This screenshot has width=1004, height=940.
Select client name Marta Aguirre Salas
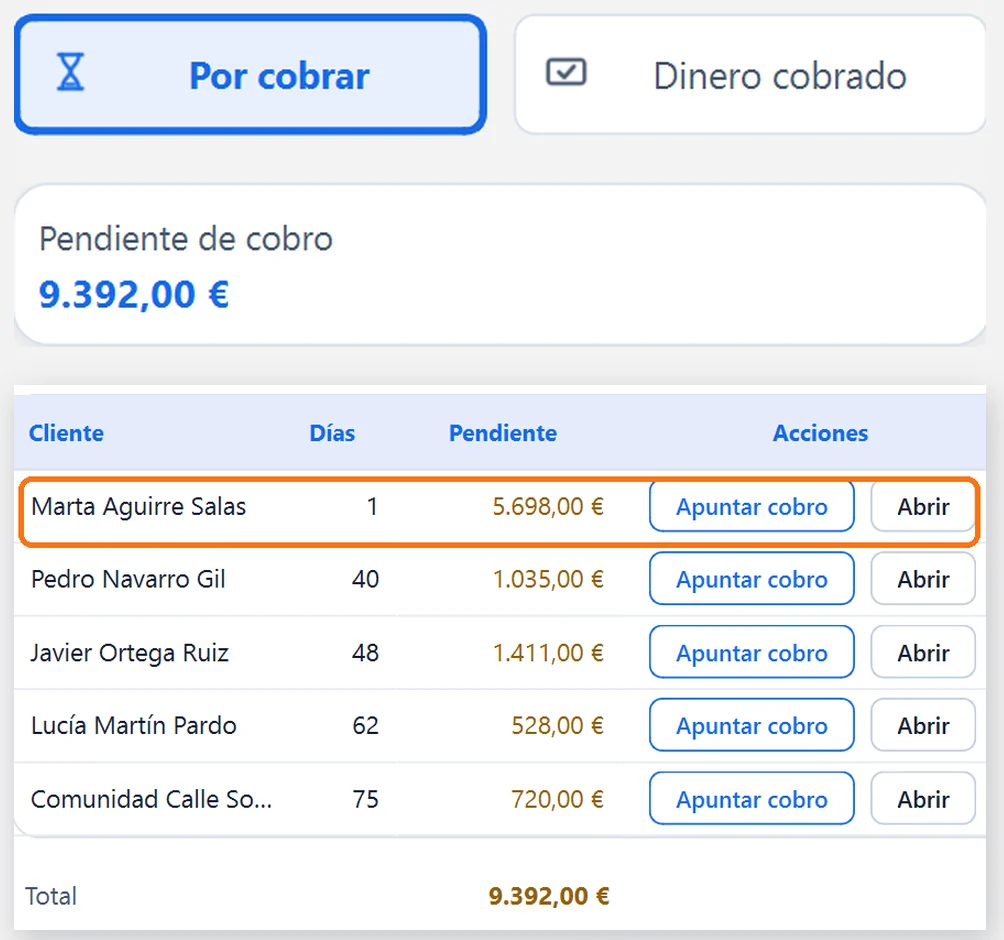click(x=138, y=506)
